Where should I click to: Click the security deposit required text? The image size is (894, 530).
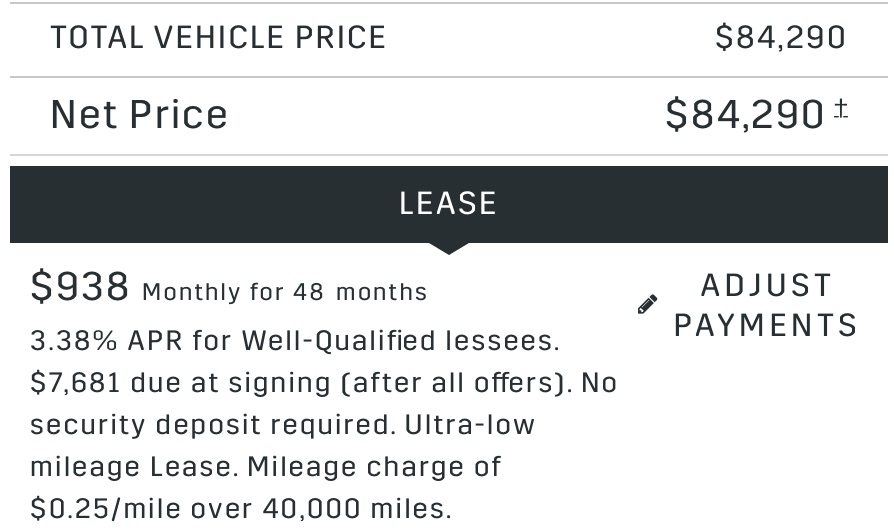[x=213, y=425]
